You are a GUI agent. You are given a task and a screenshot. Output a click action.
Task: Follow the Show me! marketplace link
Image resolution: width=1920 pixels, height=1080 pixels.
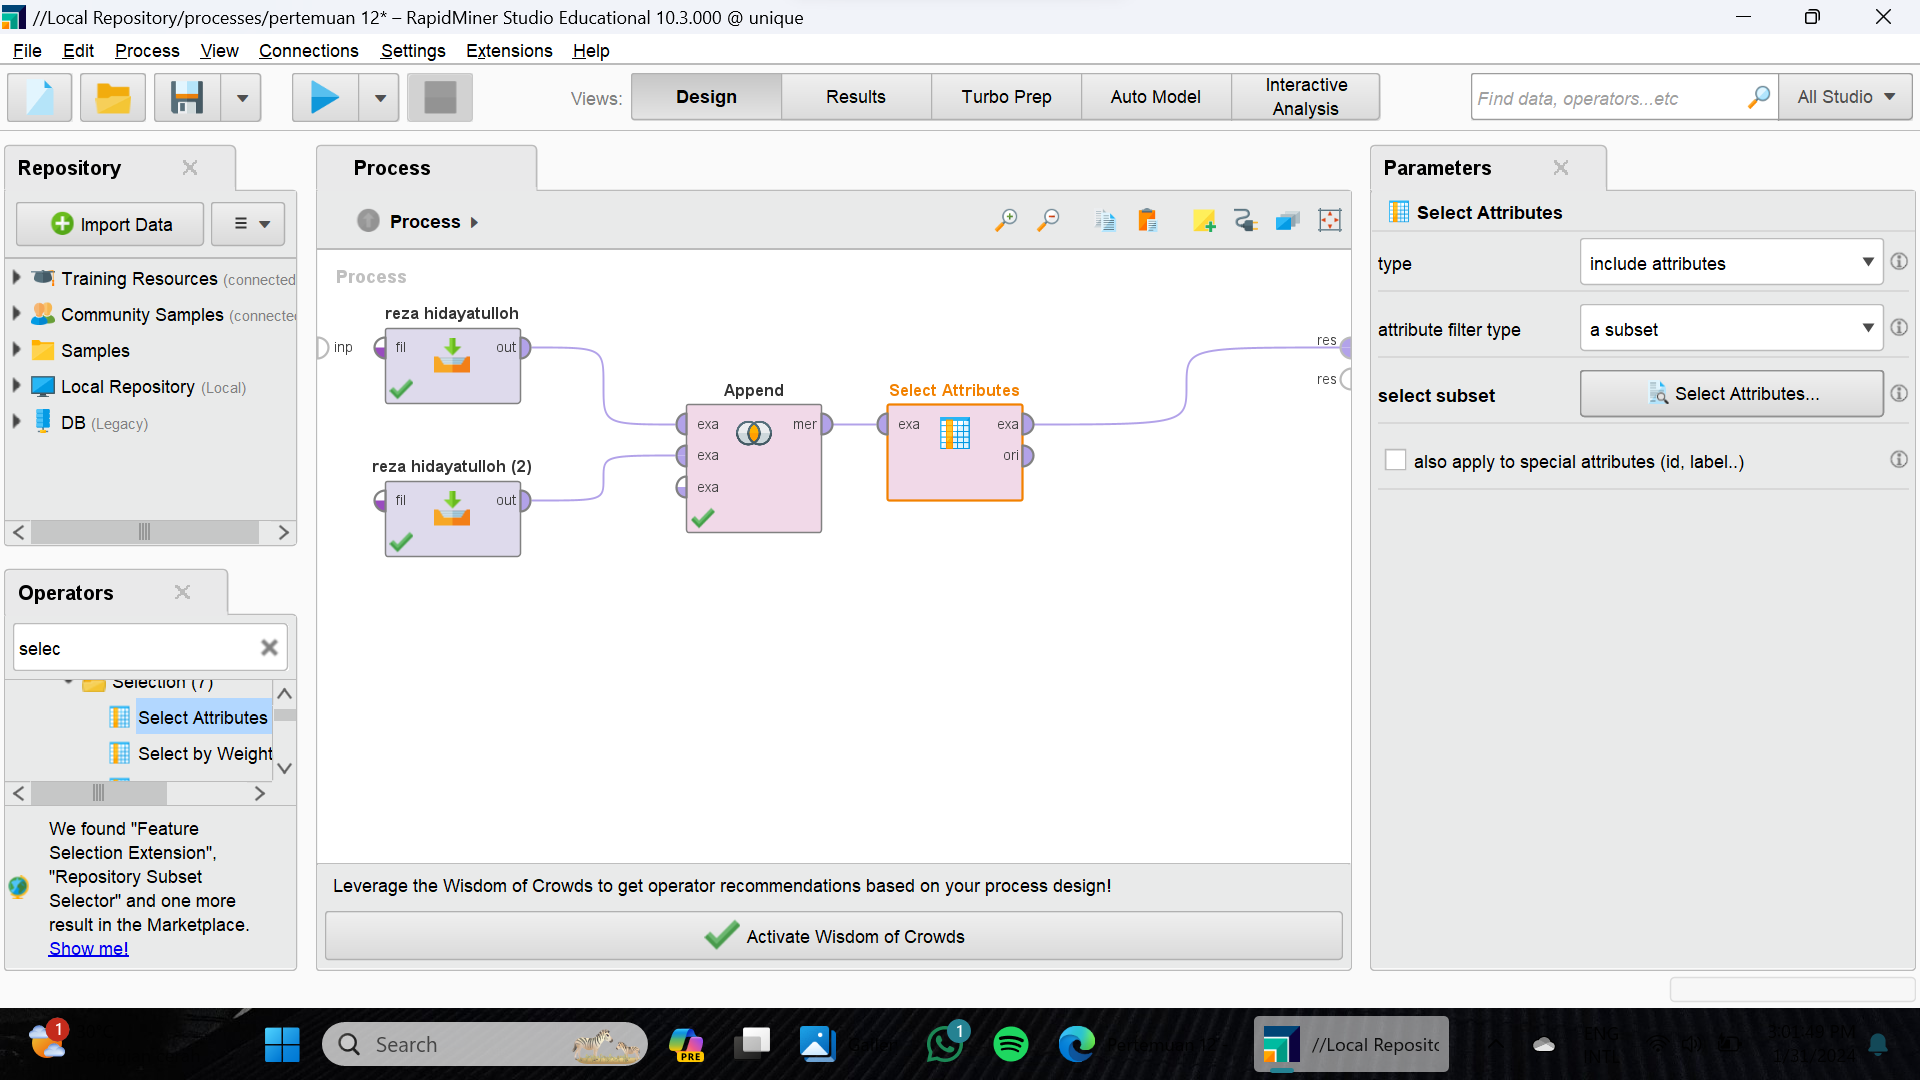click(88, 948)
